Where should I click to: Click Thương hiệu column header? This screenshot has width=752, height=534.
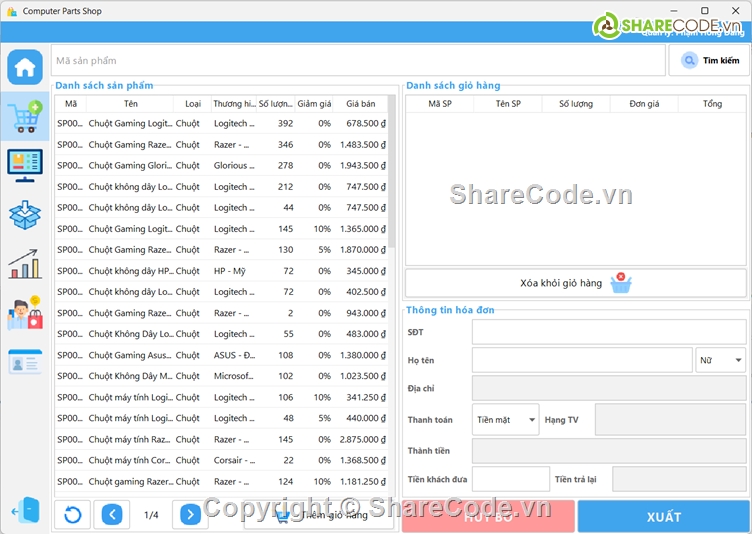point(234,104)
